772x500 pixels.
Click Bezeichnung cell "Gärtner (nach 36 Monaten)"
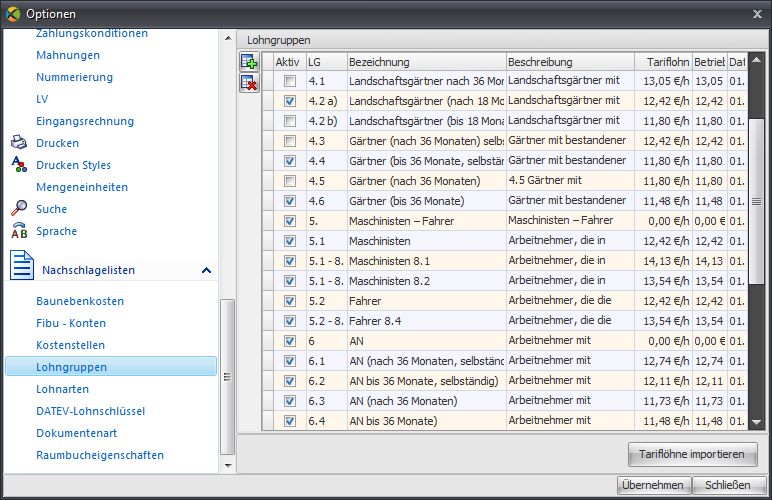coord(427,181)
